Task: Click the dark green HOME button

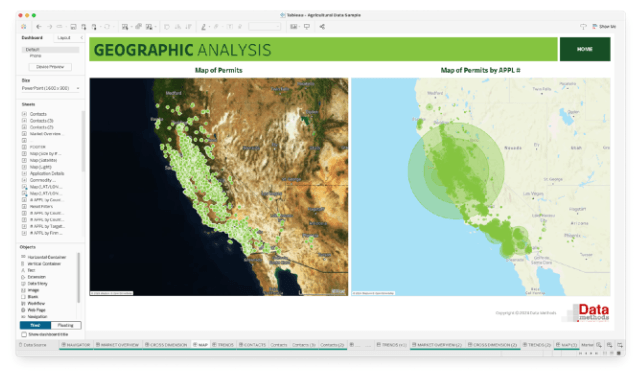Action: pos(585,49)
